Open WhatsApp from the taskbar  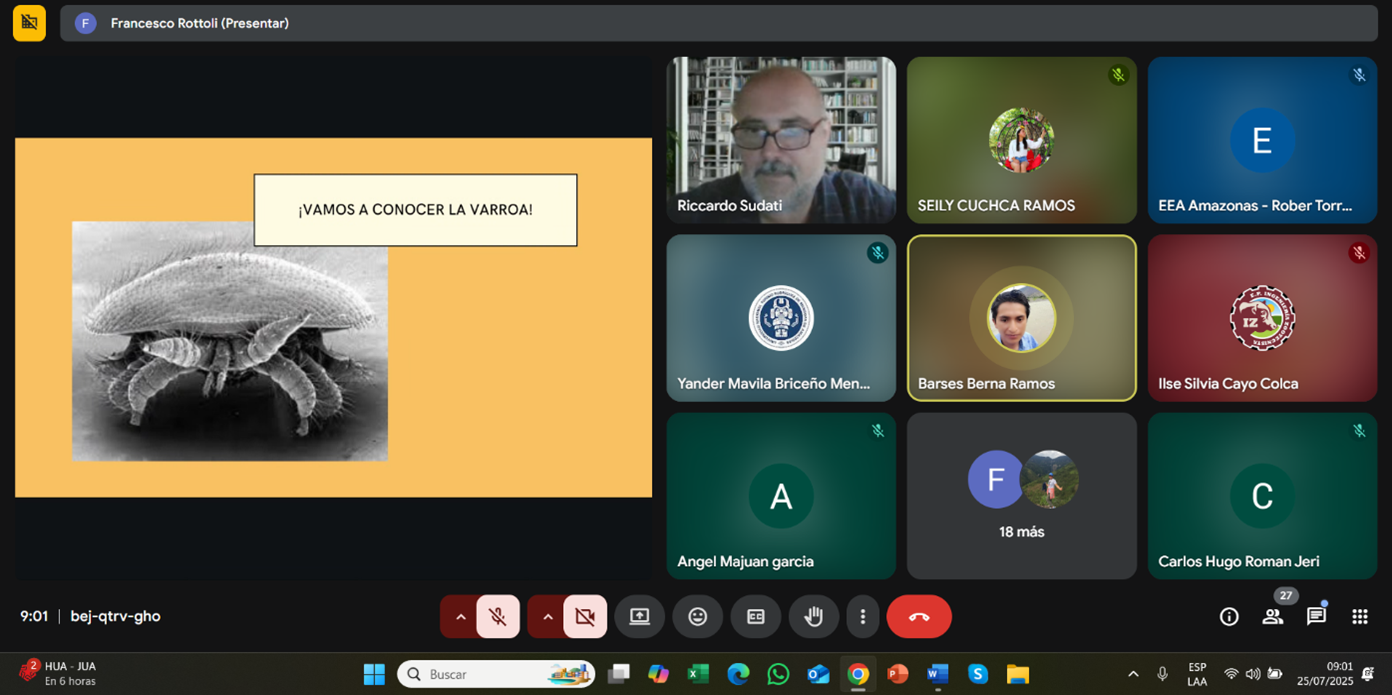tap(778, 674)
